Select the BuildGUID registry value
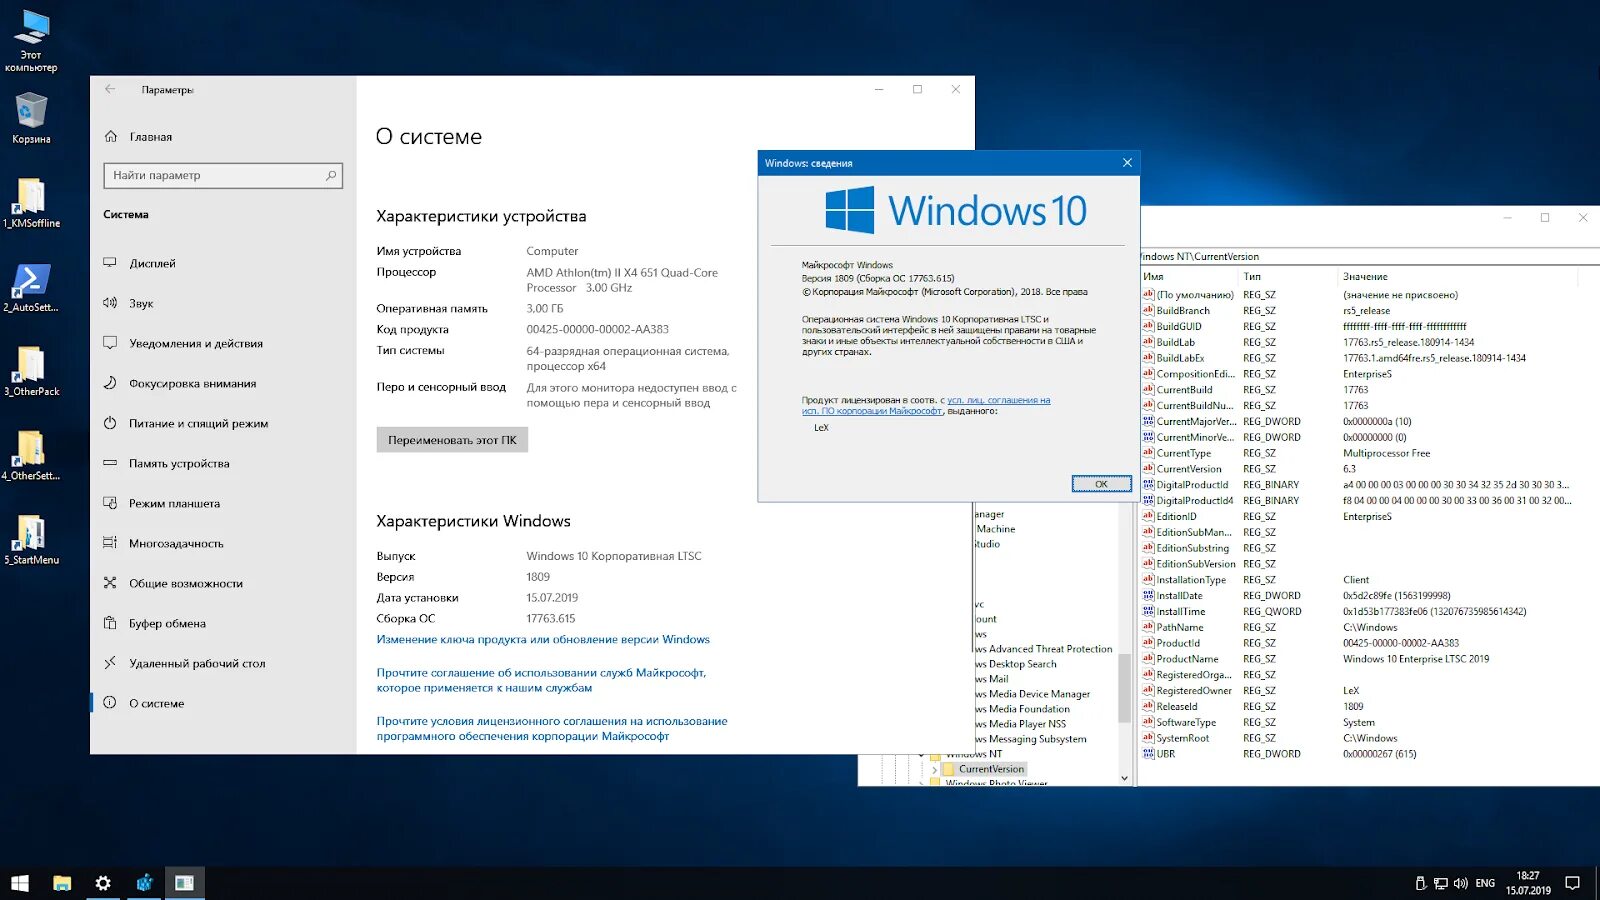The image size is (1600, 900). [1179, 327]
